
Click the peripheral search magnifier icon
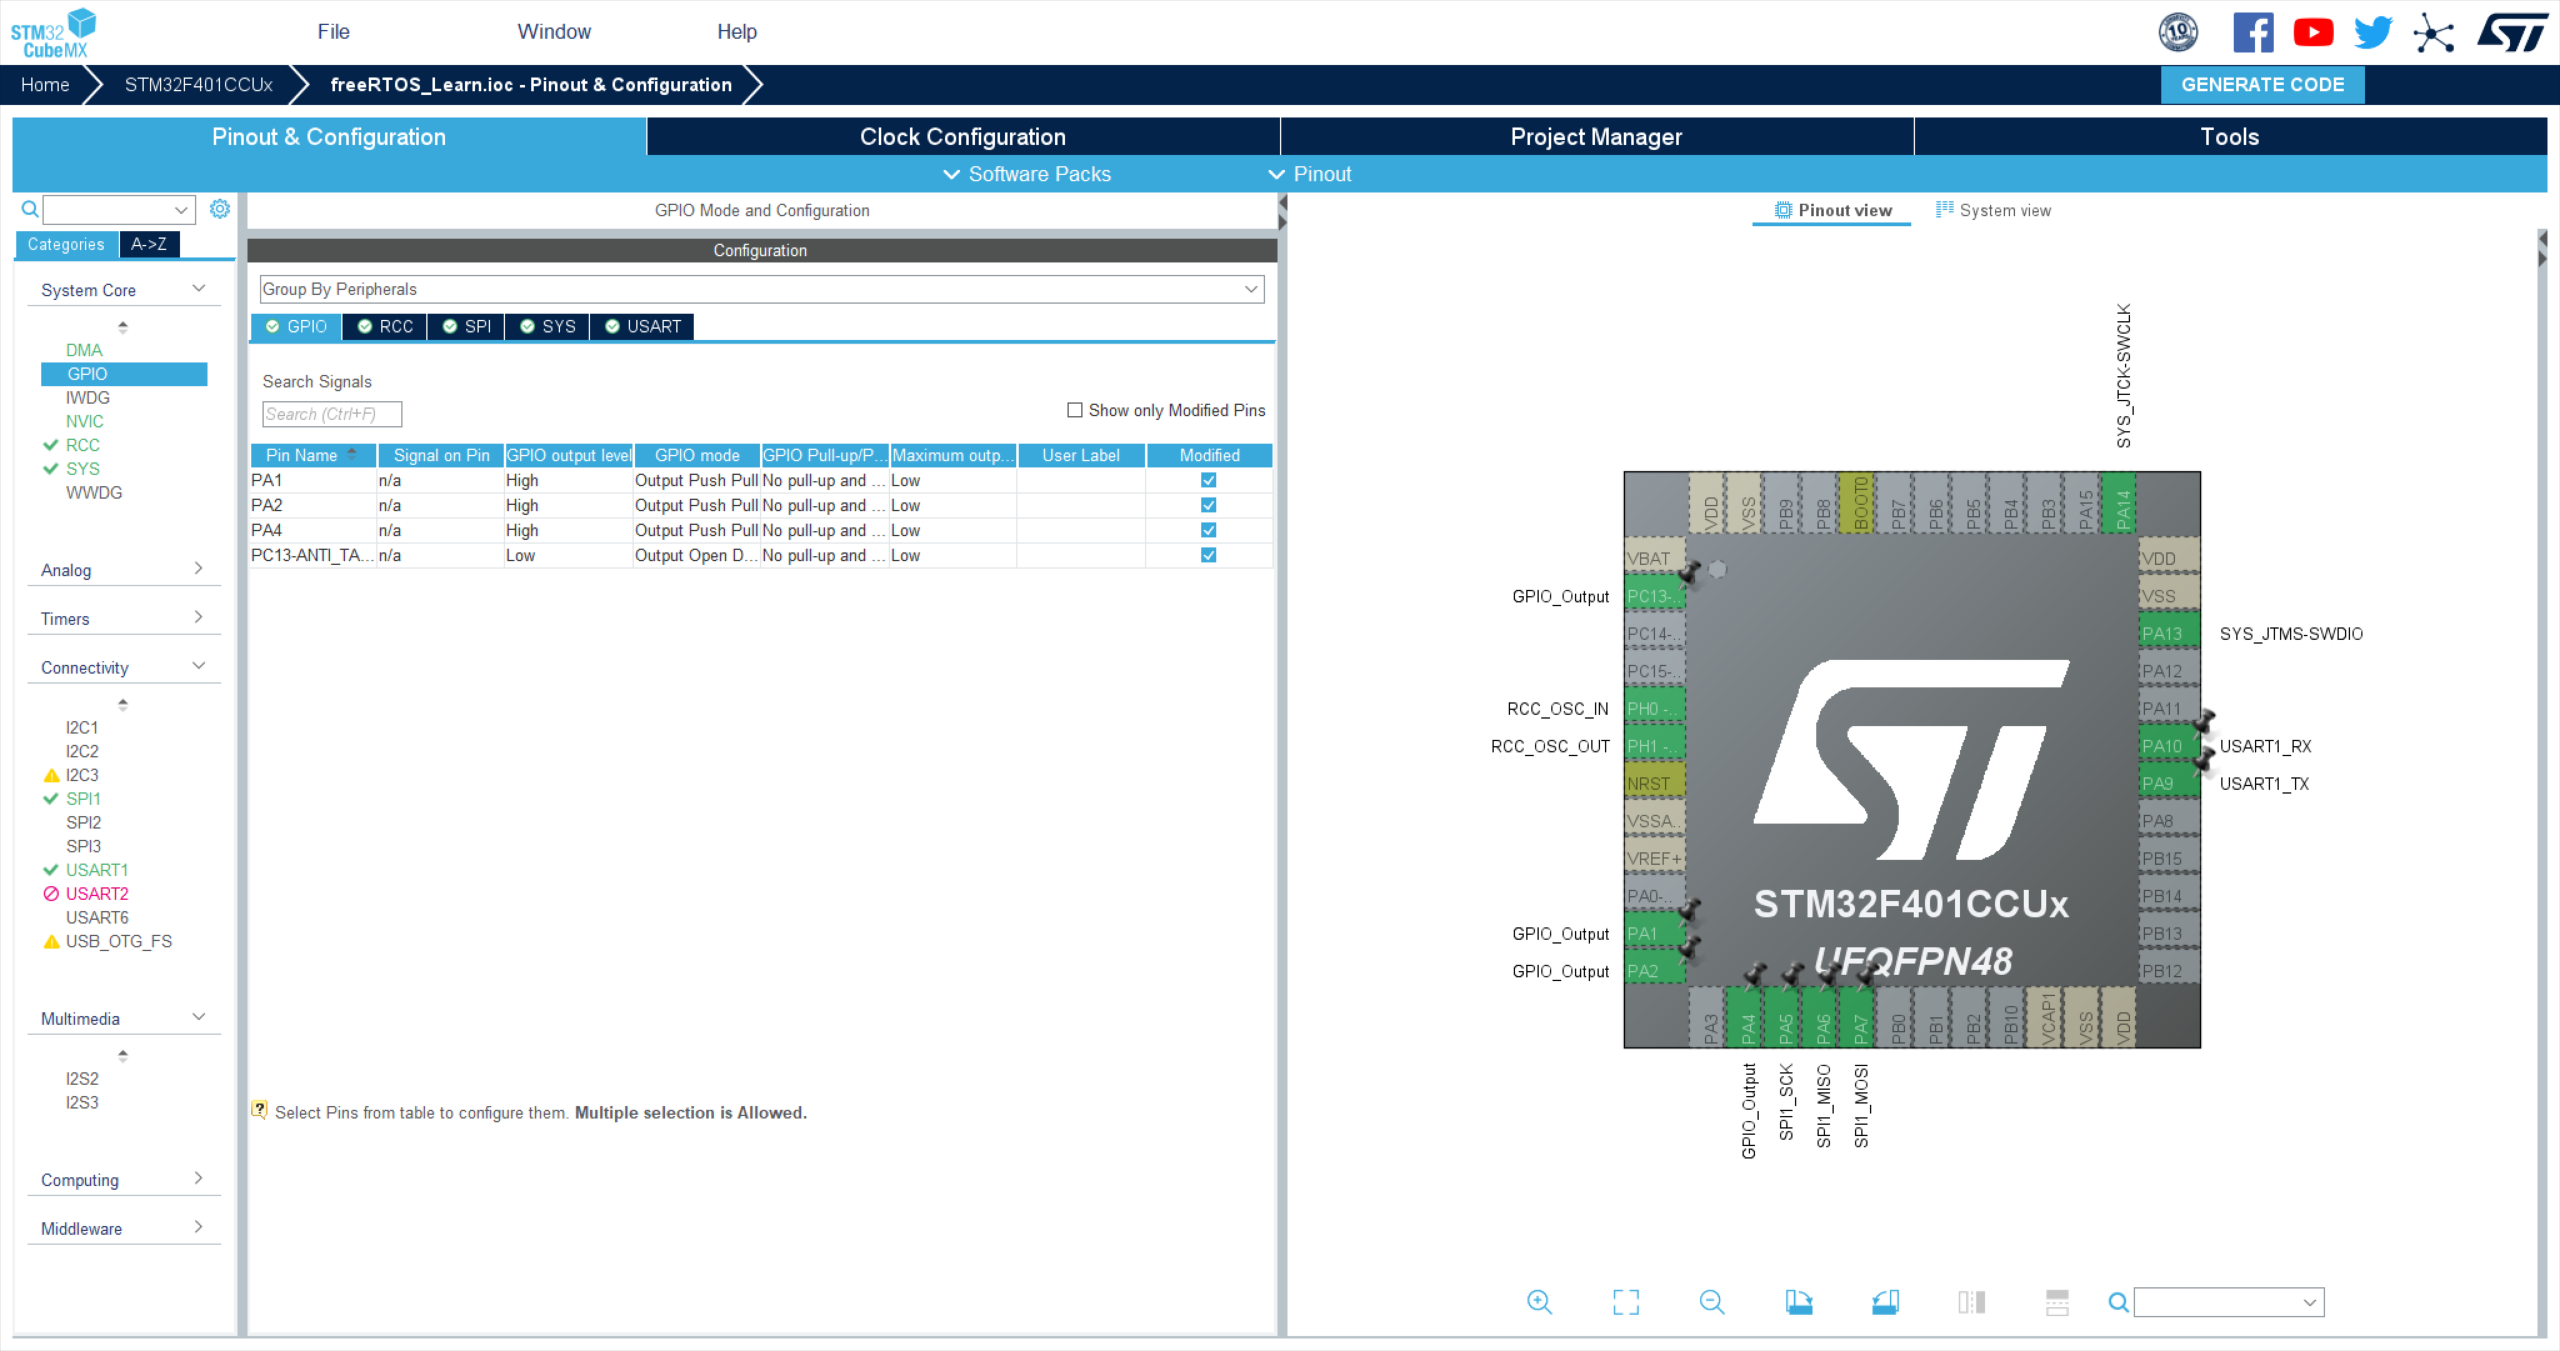click(30, 209)
